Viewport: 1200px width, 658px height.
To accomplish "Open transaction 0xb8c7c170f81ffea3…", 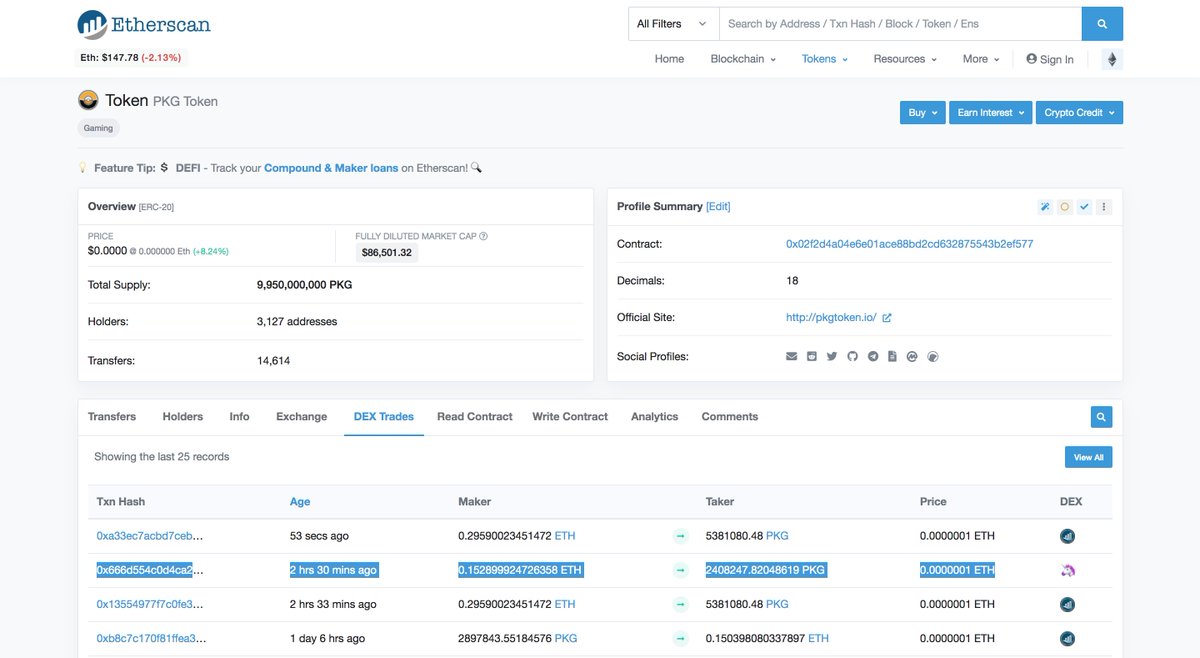I will click(x=150, y=638).
